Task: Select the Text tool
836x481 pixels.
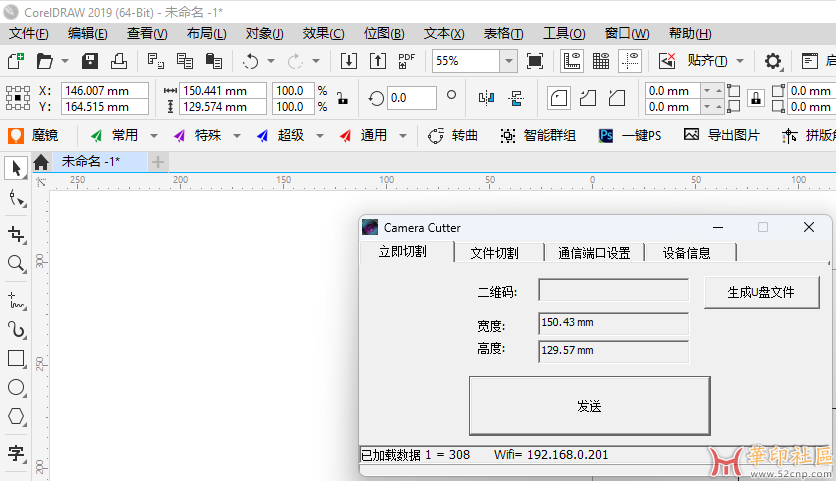Action: 16,453
